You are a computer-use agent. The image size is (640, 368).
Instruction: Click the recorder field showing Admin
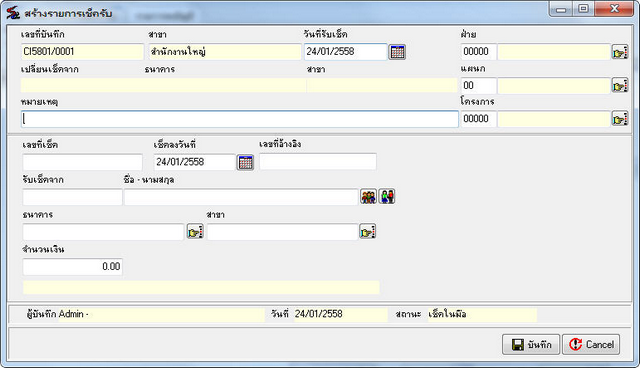161,315
